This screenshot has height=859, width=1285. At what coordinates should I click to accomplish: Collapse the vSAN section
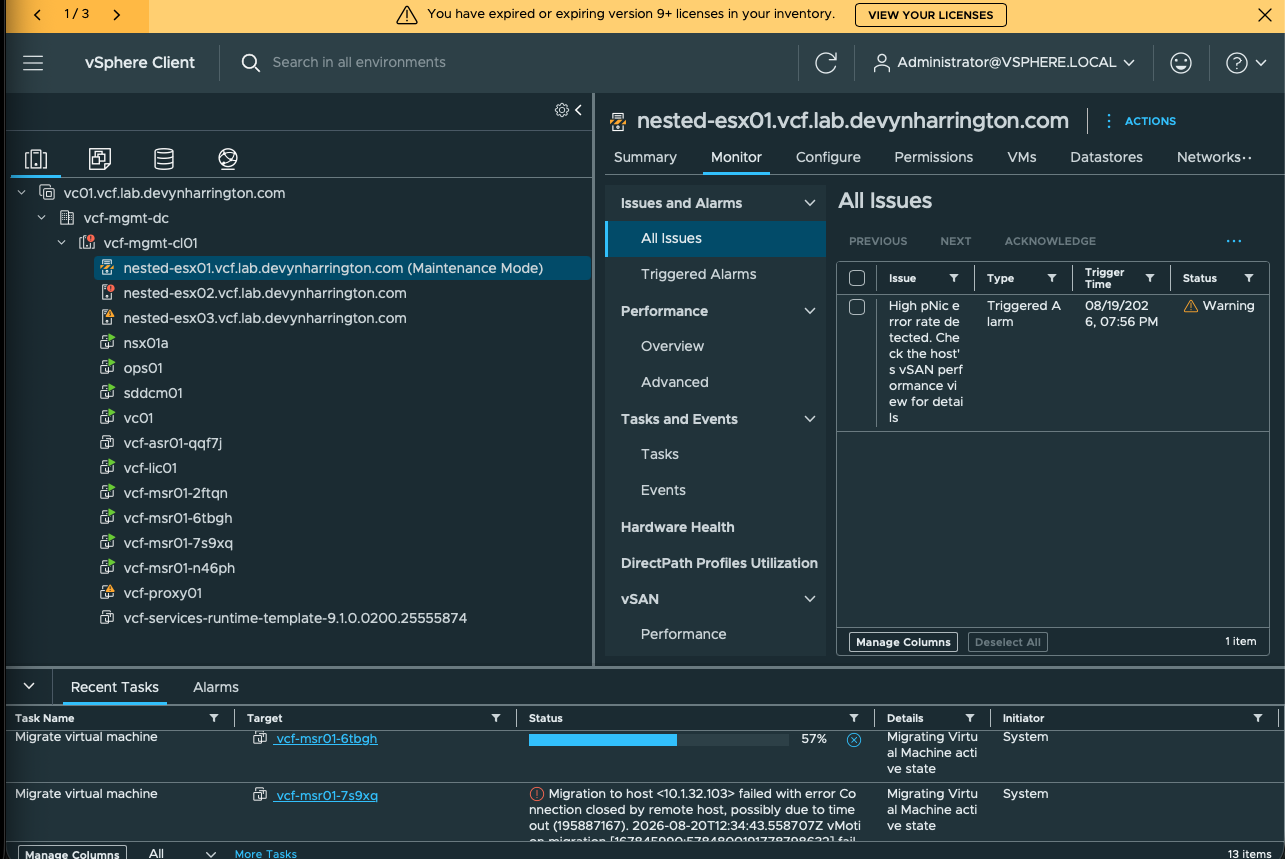coord(810,599)
